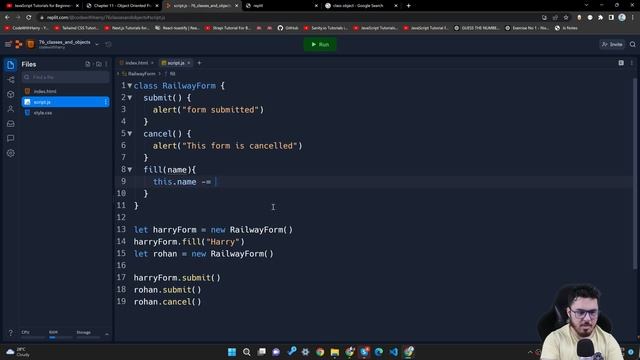Open the Files panel three-dot menu
Screen dimensions: 640x360
[107, 64]
